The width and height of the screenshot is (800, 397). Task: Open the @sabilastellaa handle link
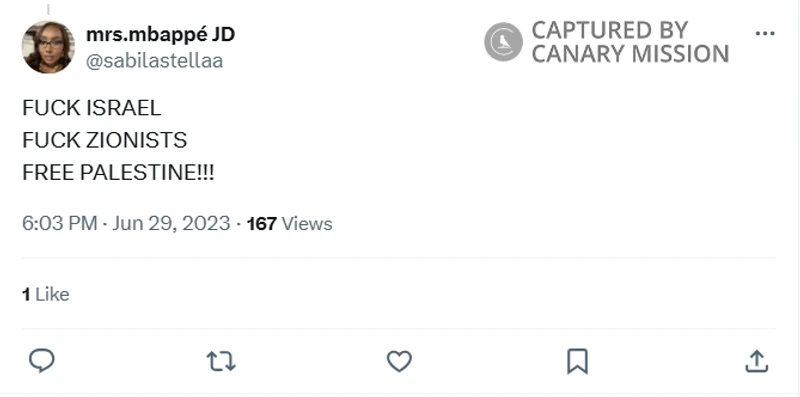click(155, 61)
